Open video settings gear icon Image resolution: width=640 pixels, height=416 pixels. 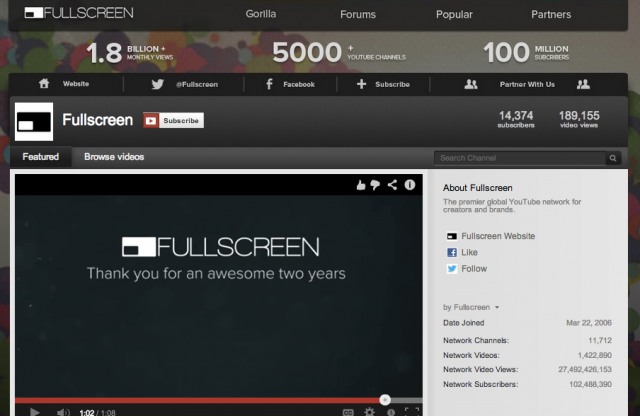point(369,411)
